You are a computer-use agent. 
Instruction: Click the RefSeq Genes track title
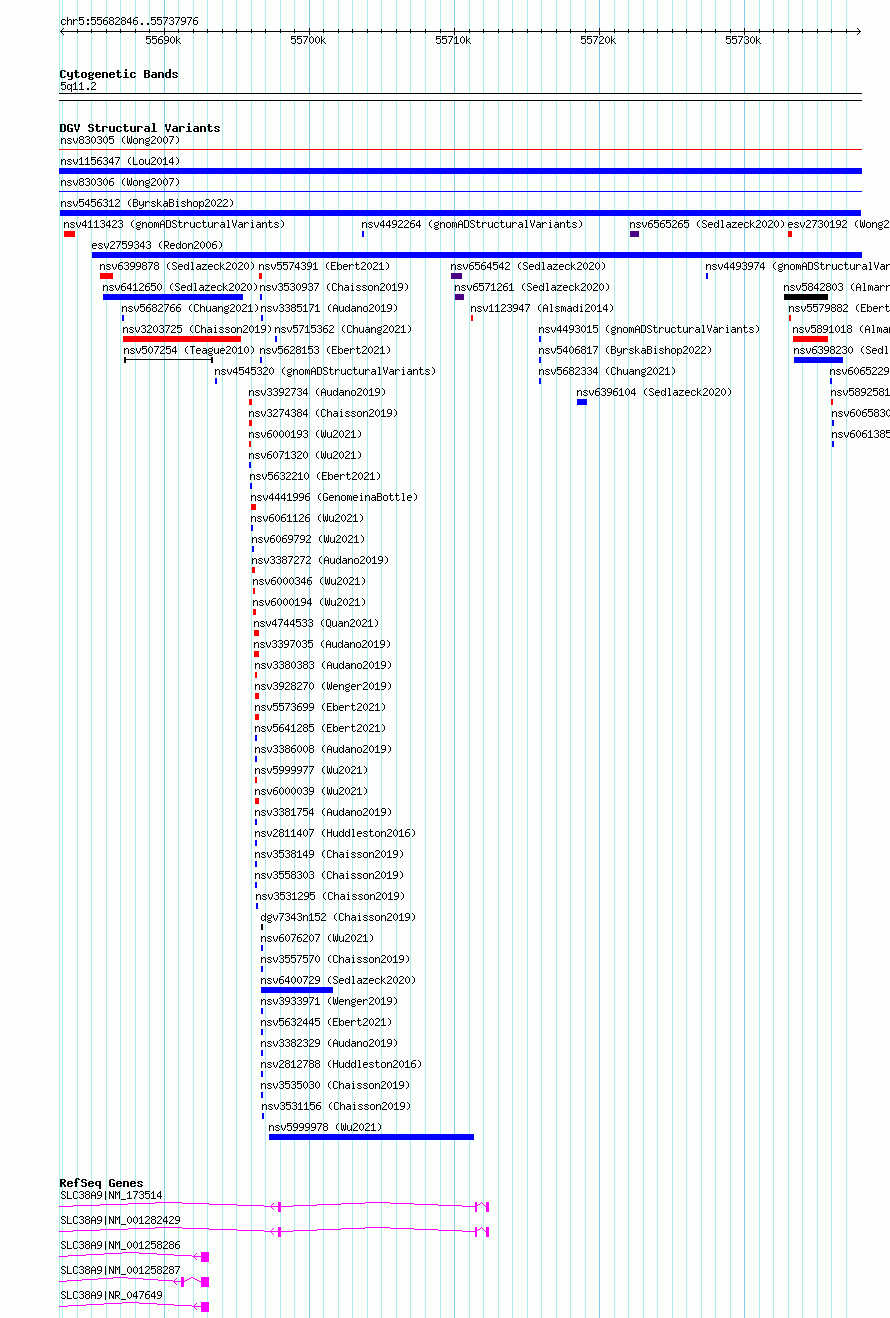101,1183
